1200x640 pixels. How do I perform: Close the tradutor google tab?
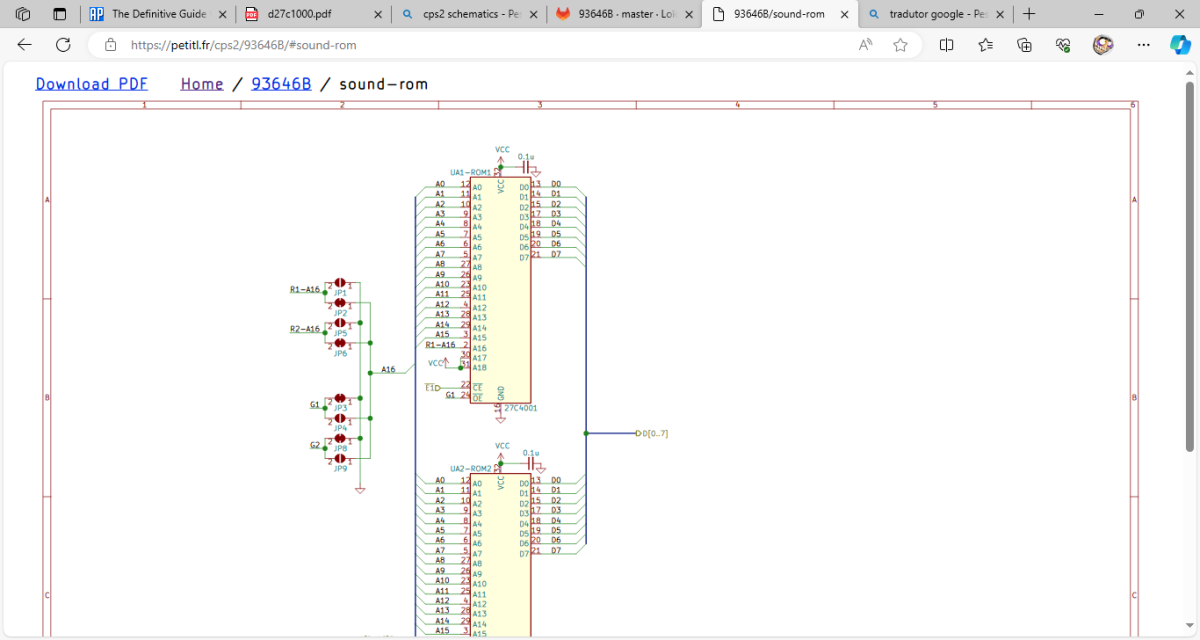tap(1001, 15)
